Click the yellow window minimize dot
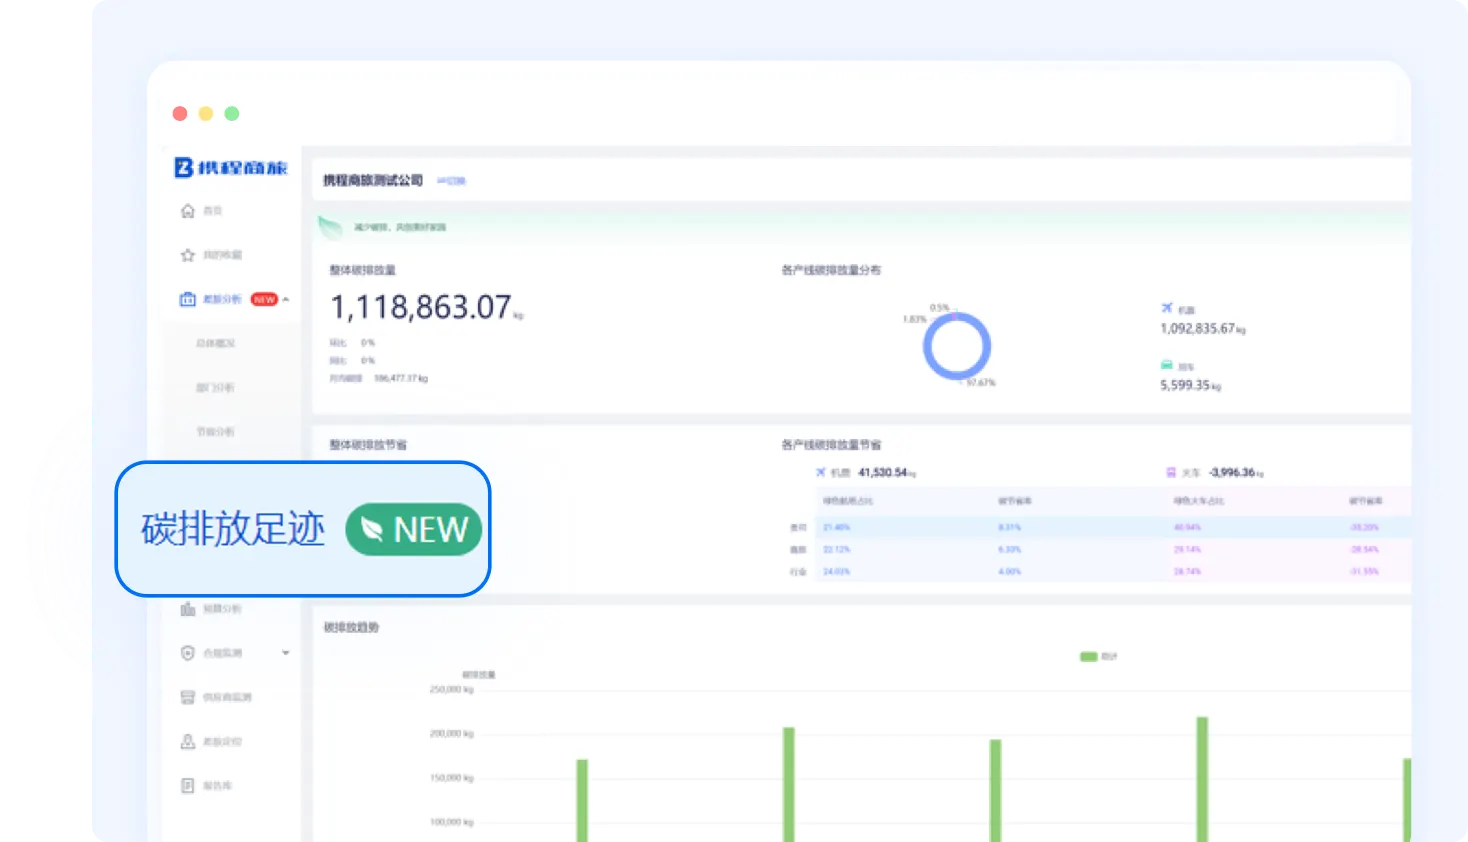1468x842 pixels. click(206, 114)
